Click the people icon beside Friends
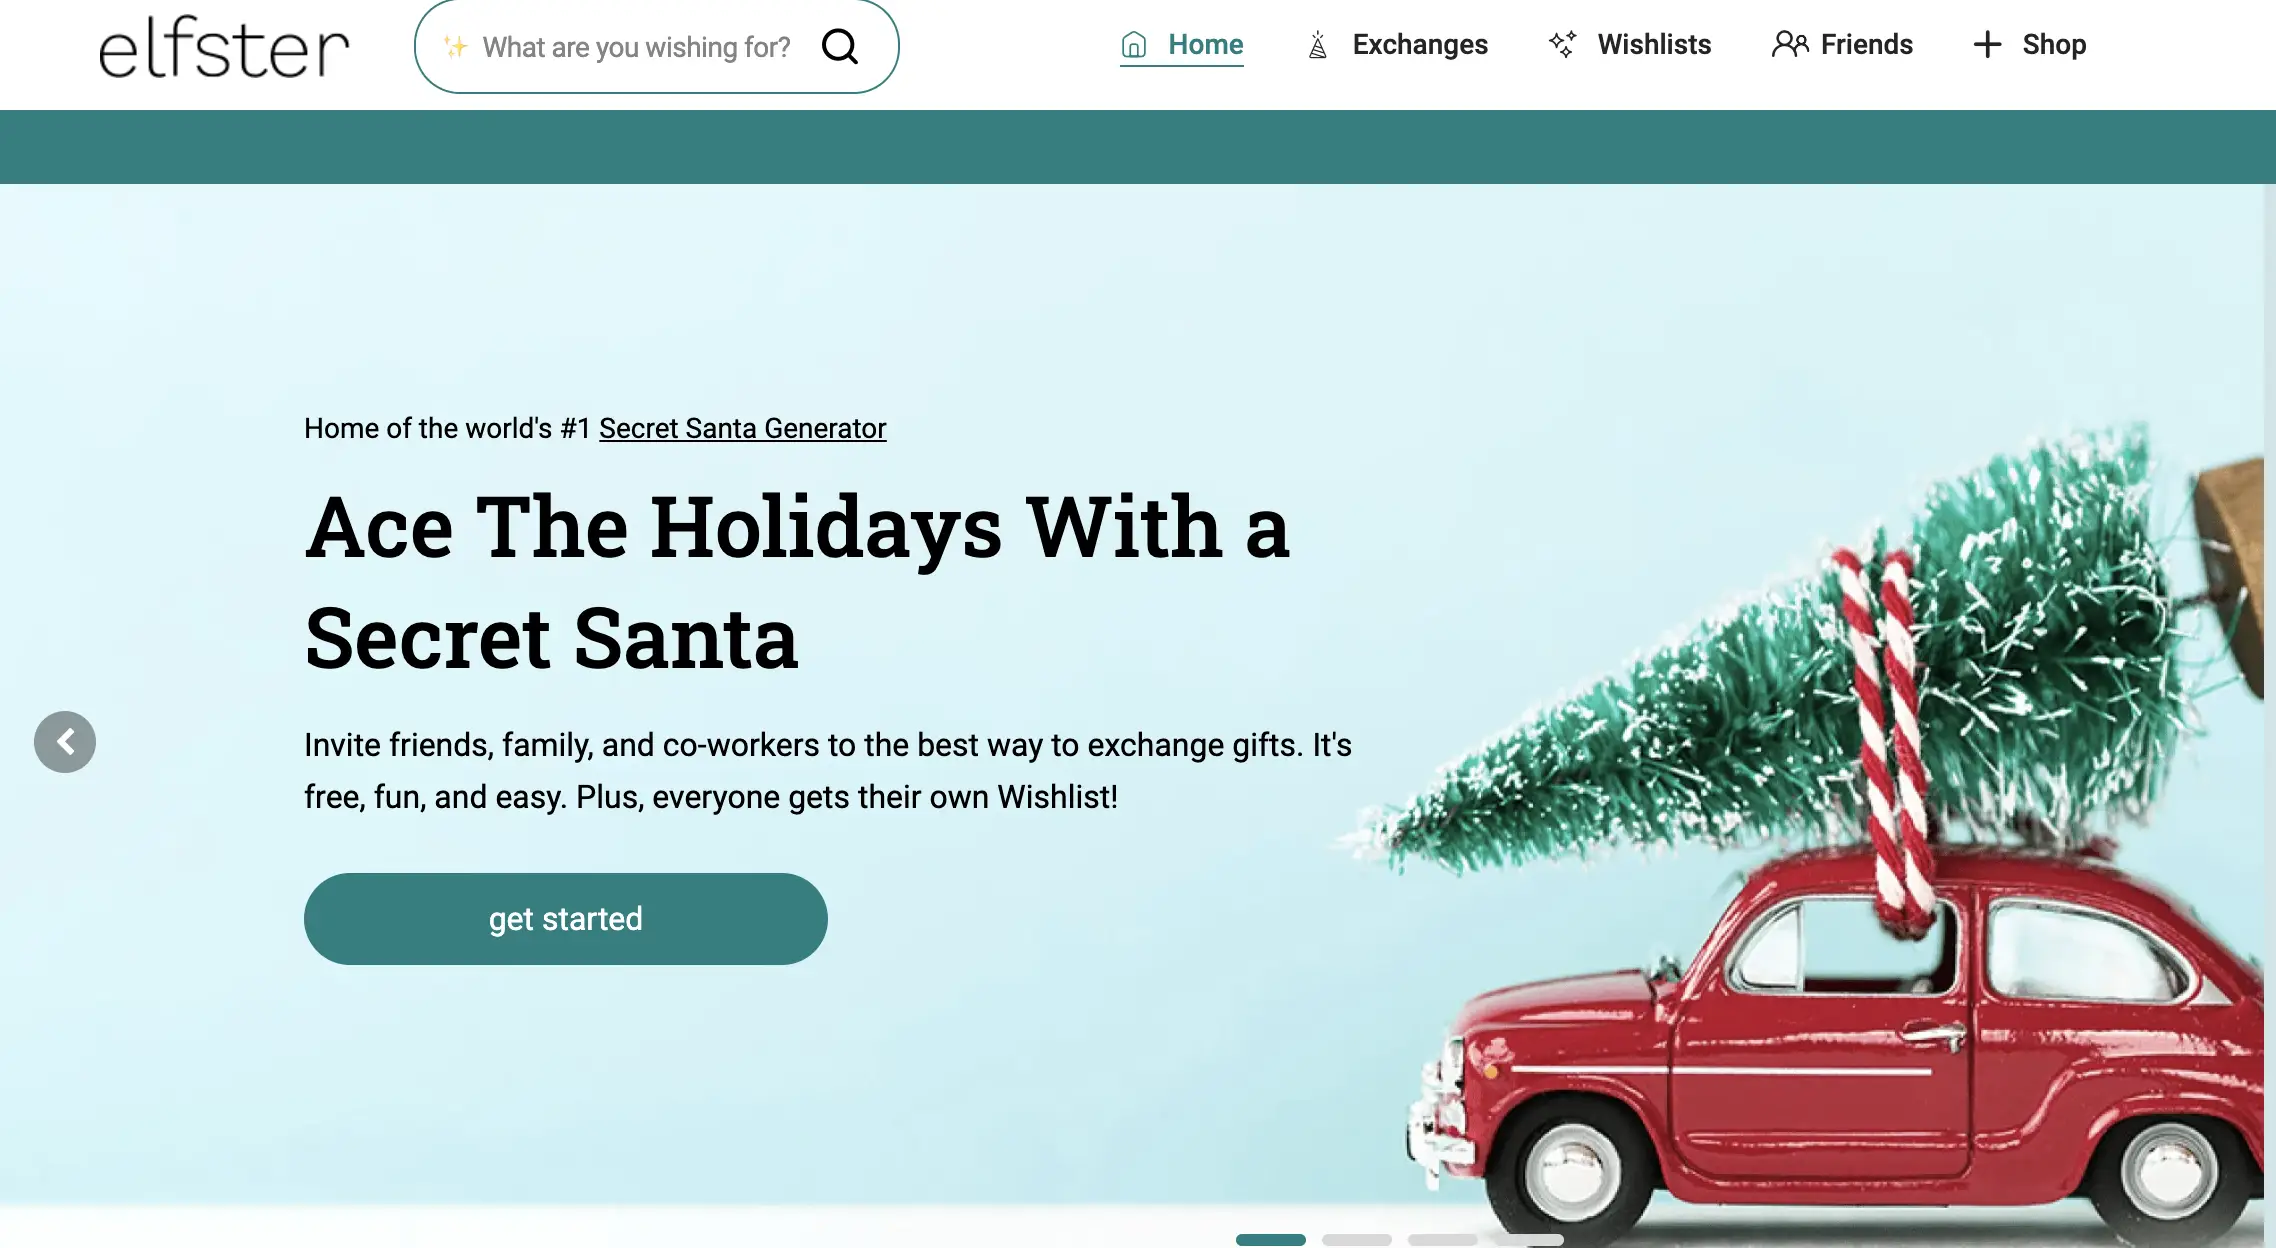The height and width of the screenshot is (1248, 2276). pyautogui.click(x=1790, y=44)
